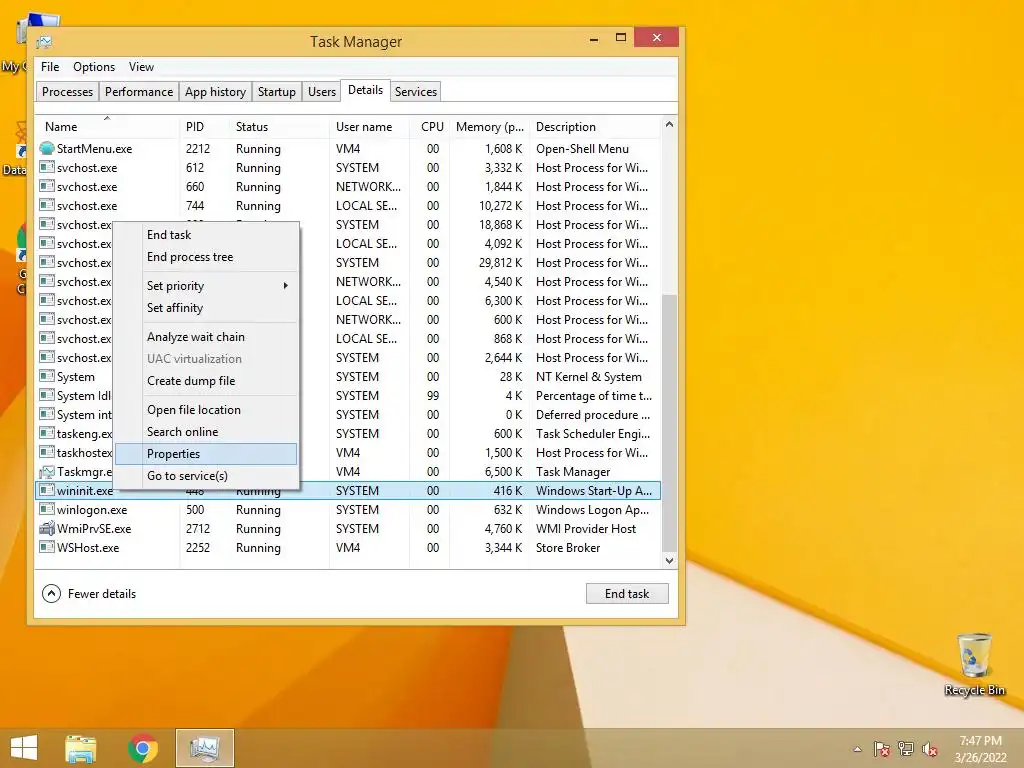The width and height of the screenshot is (1024, 768).
Task: Click the winlogon.exe process icon
Action: [x=46, y=509]
